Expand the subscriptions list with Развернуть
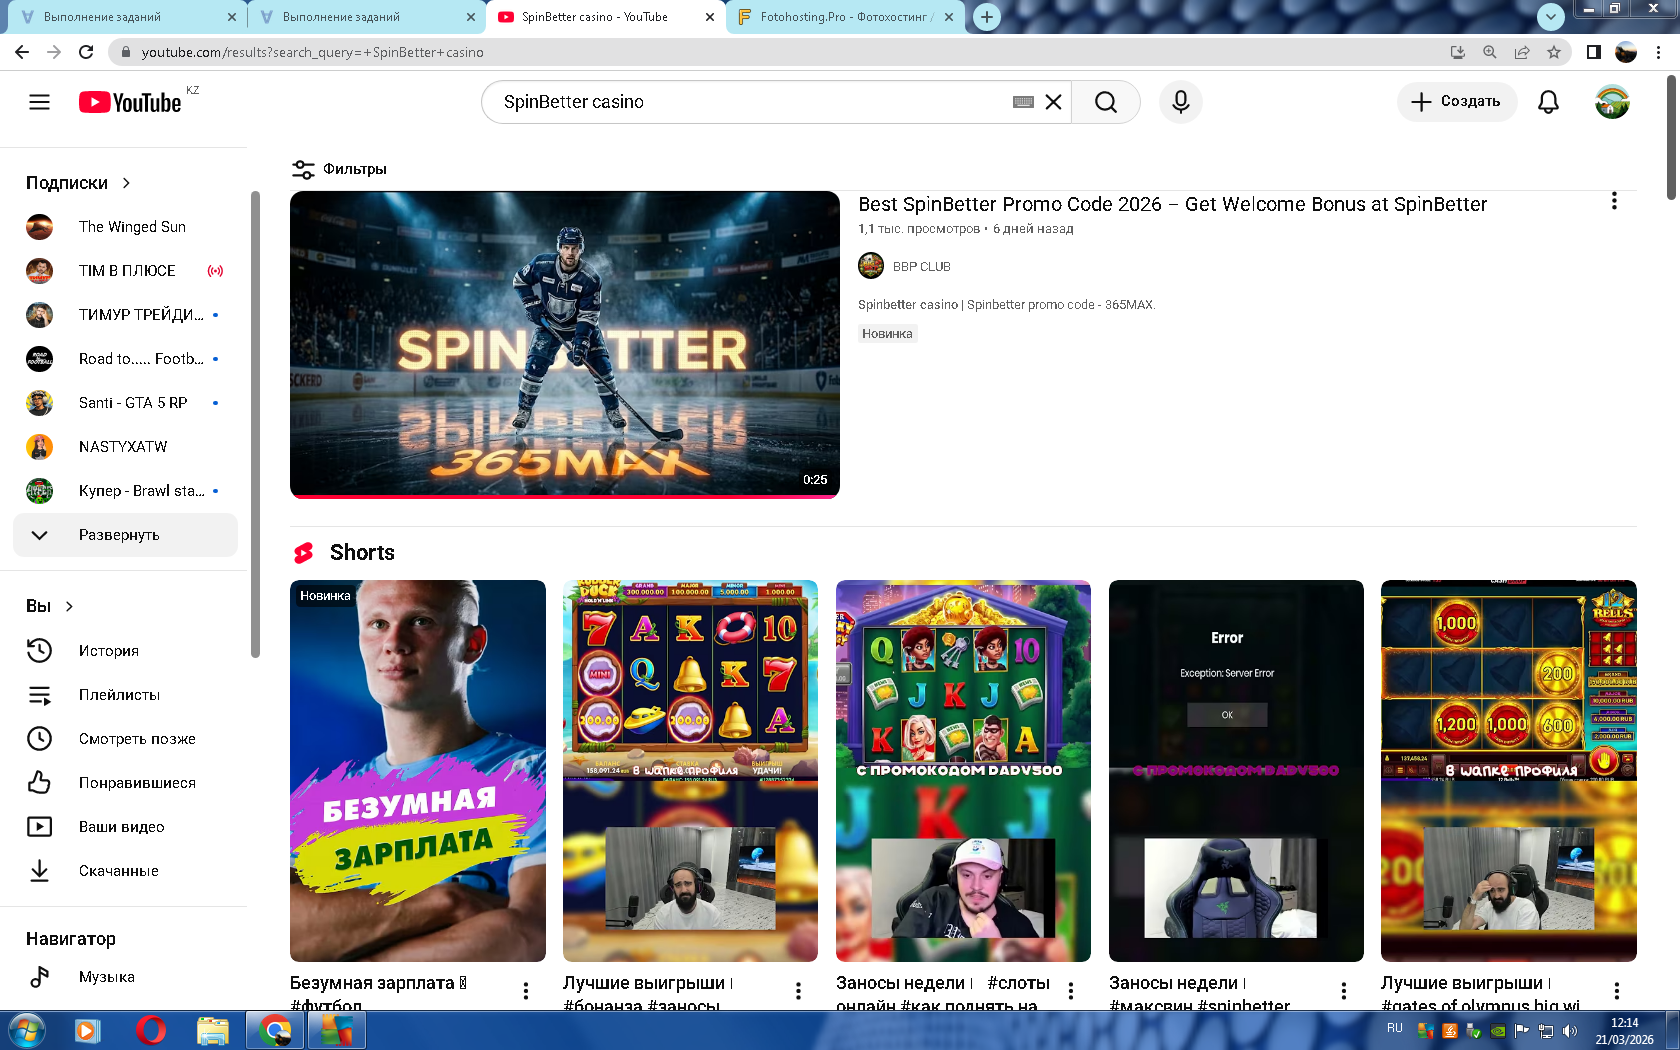The width and height of the screenshot is (1680, 1050). (126, 535)
